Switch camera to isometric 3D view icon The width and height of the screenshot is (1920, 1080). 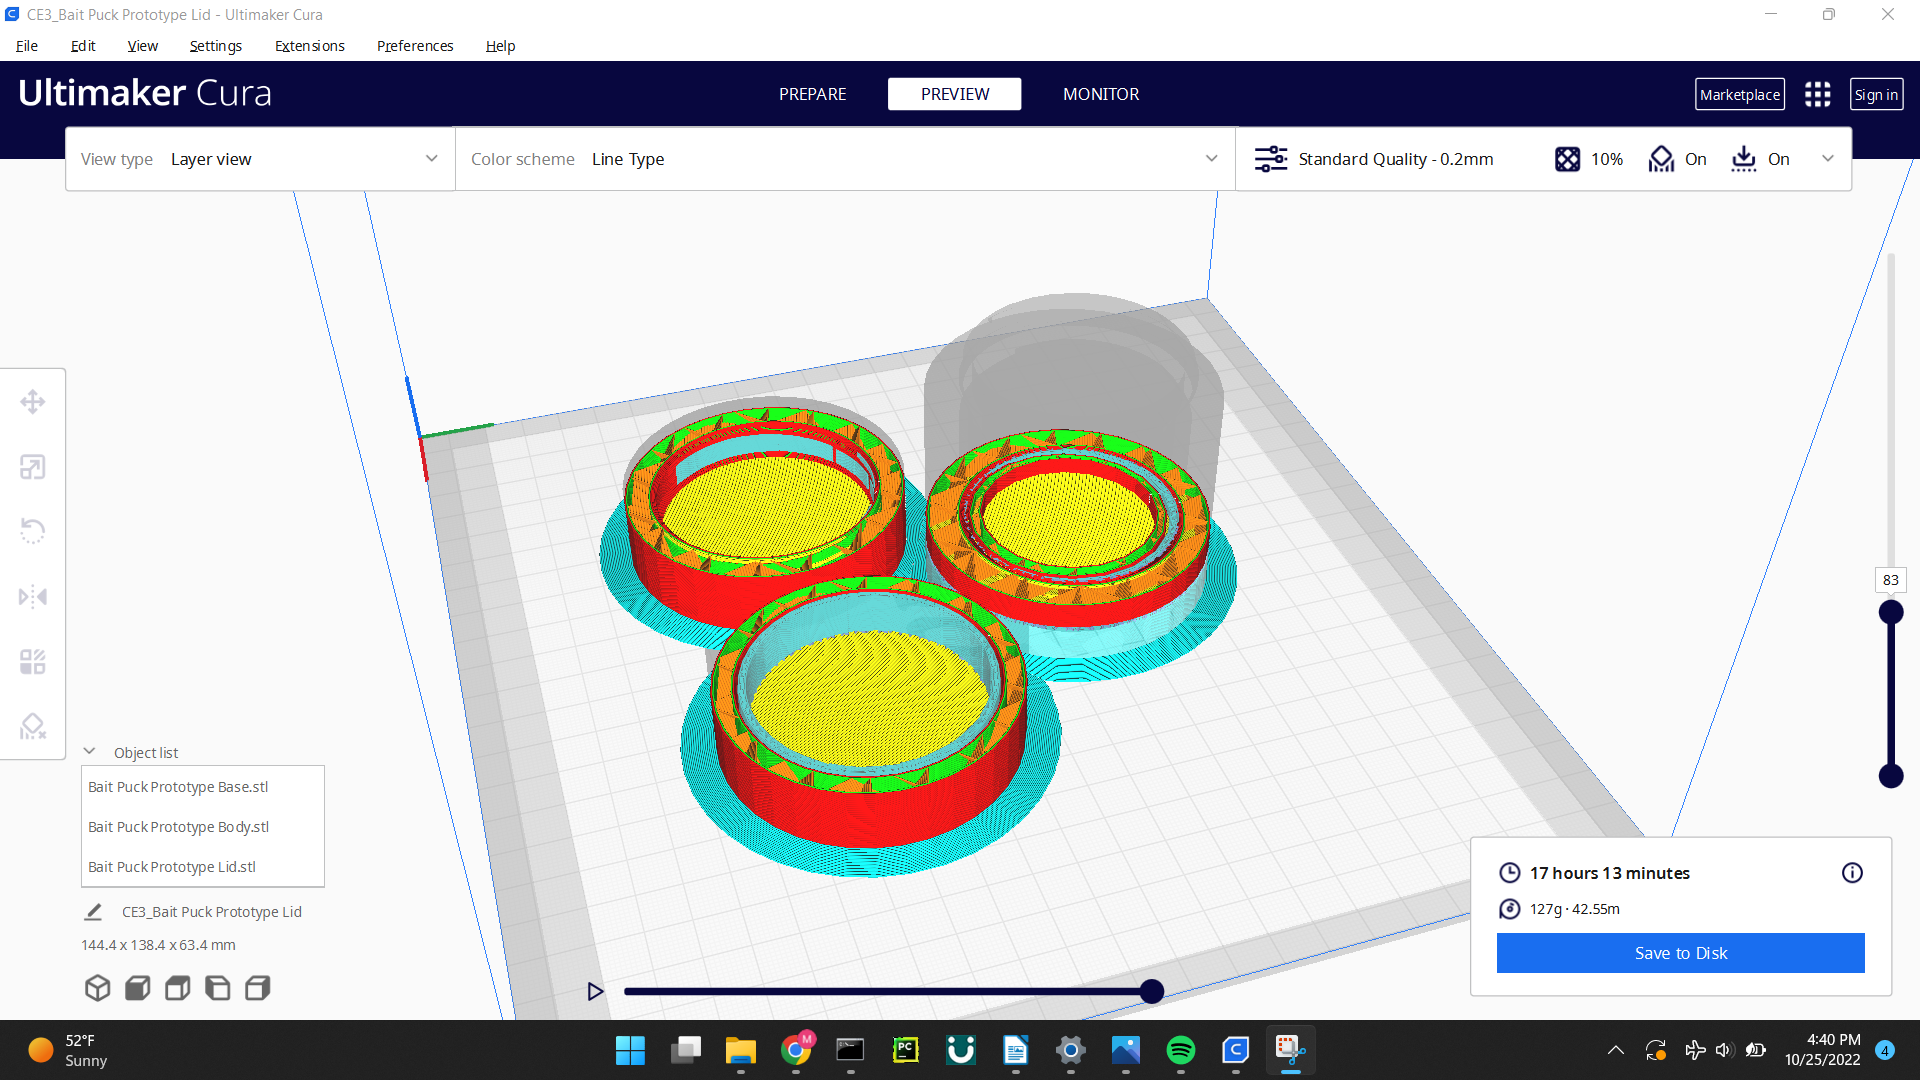click(97, 987)
